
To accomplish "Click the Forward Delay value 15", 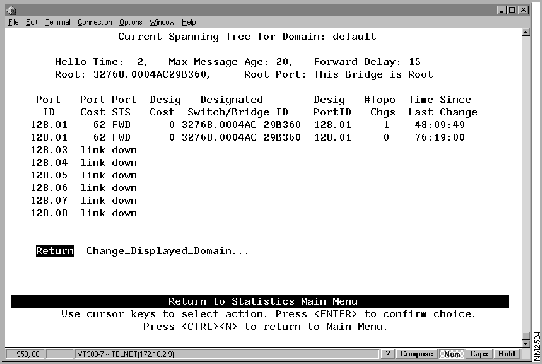I will pos(414,62).
